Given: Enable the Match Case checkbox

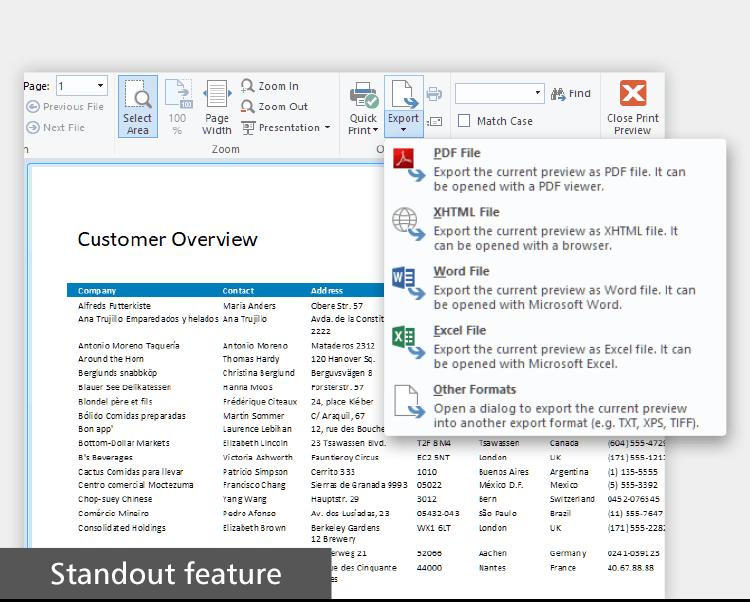Looking at the screenshot, I should (464, 120).
